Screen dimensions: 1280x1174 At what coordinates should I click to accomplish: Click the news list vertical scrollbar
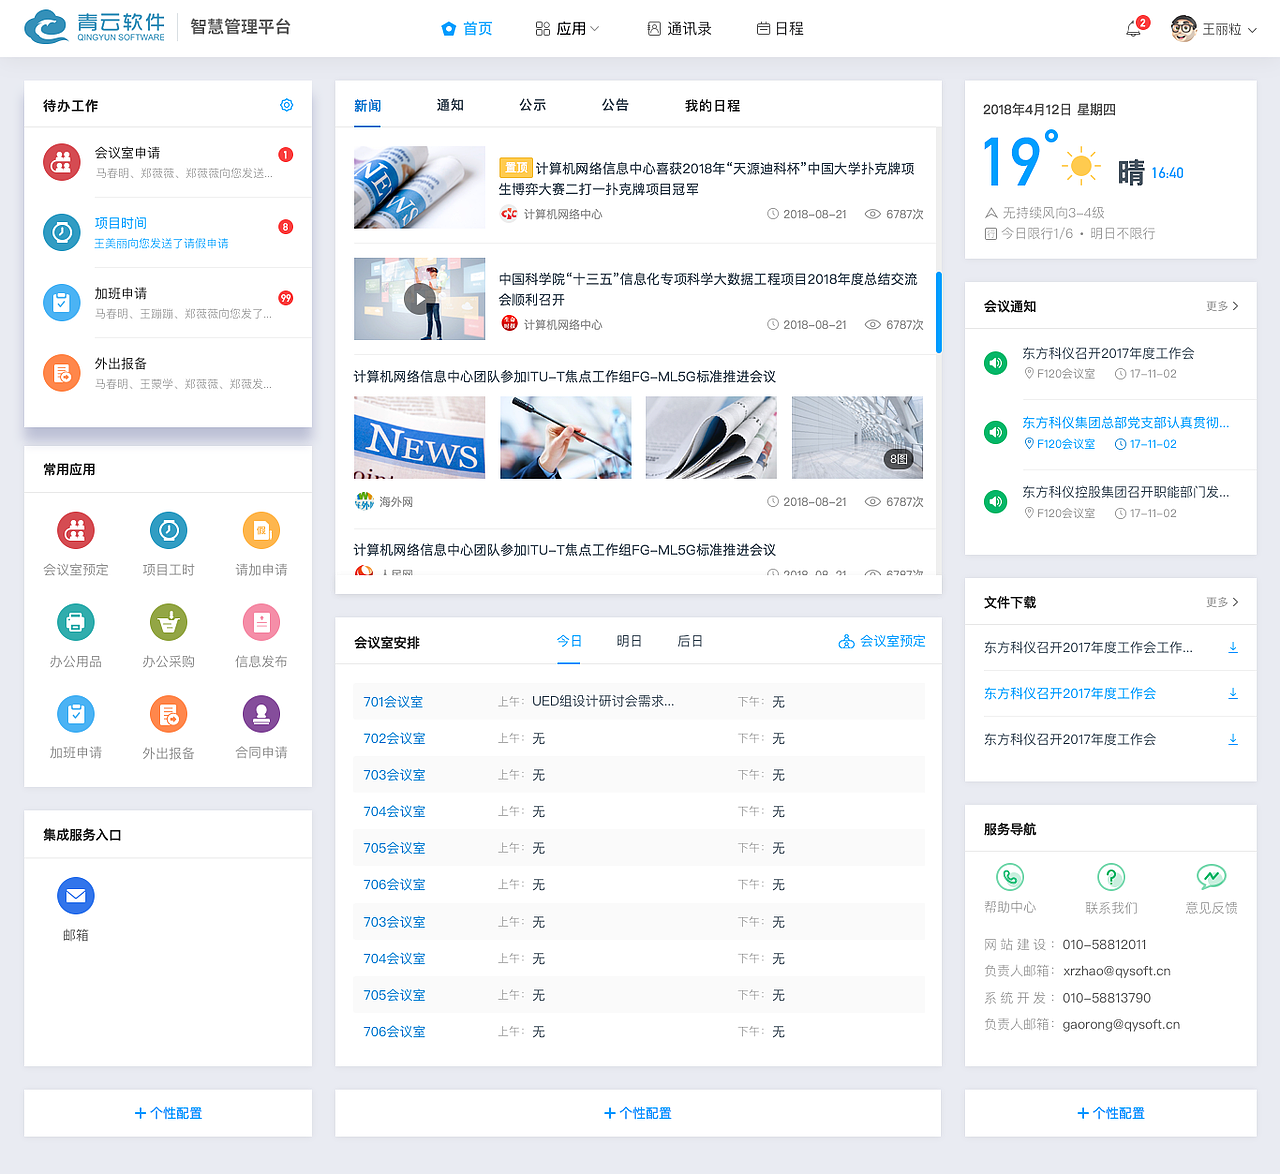click(939, 312)
